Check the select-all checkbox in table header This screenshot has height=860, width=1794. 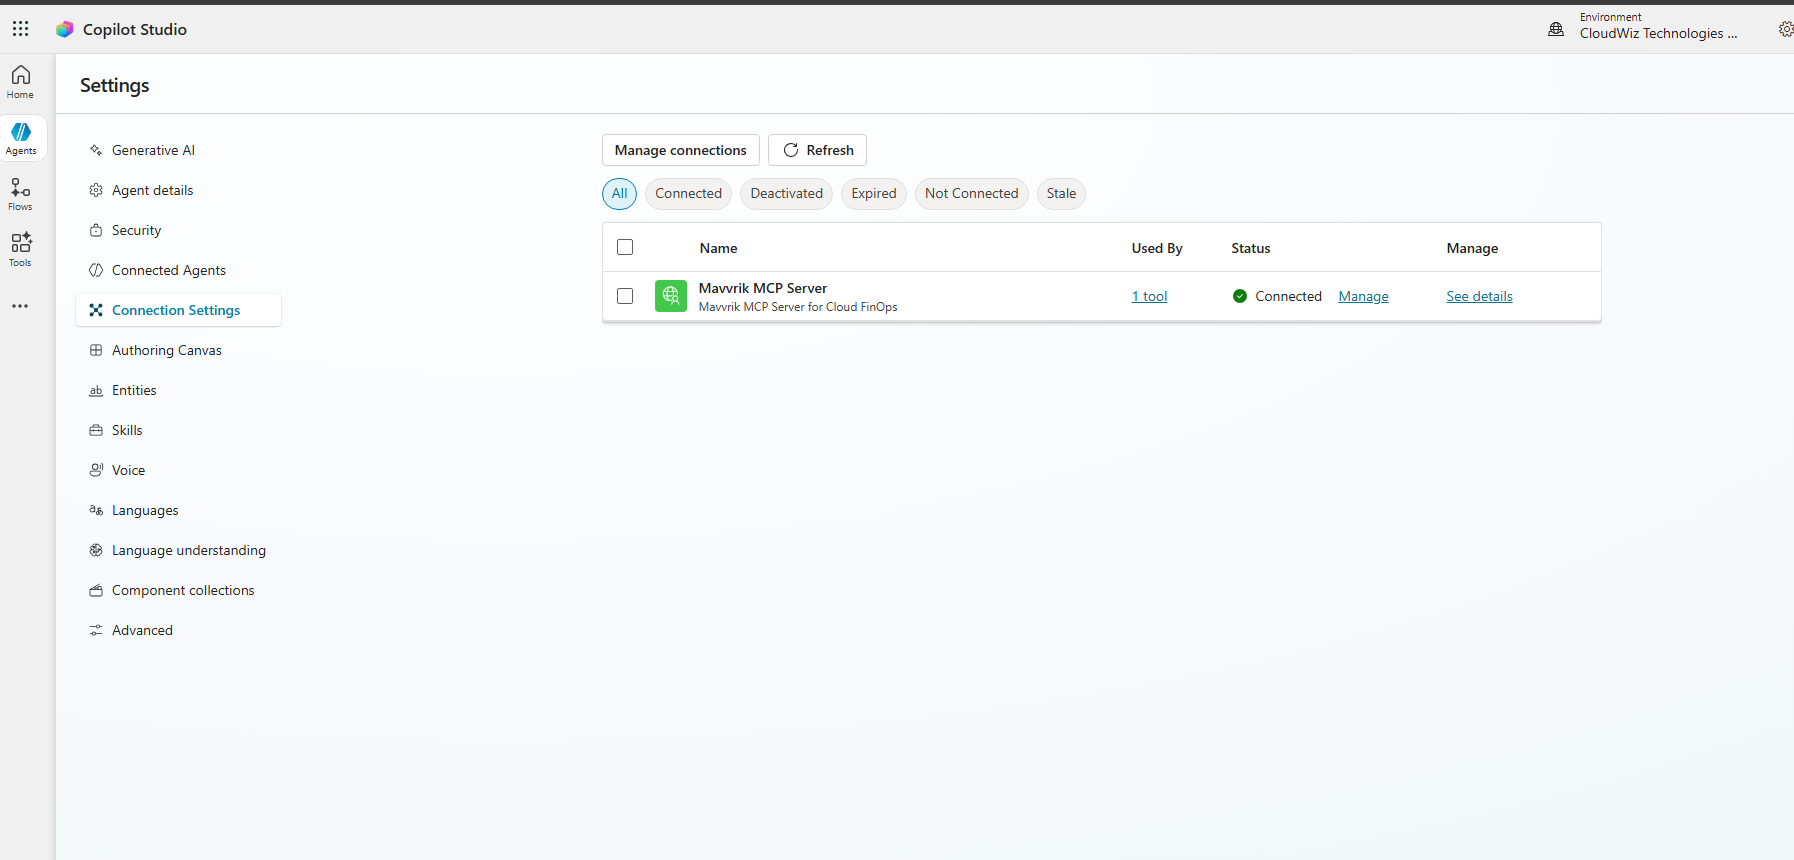pos(625,247)
